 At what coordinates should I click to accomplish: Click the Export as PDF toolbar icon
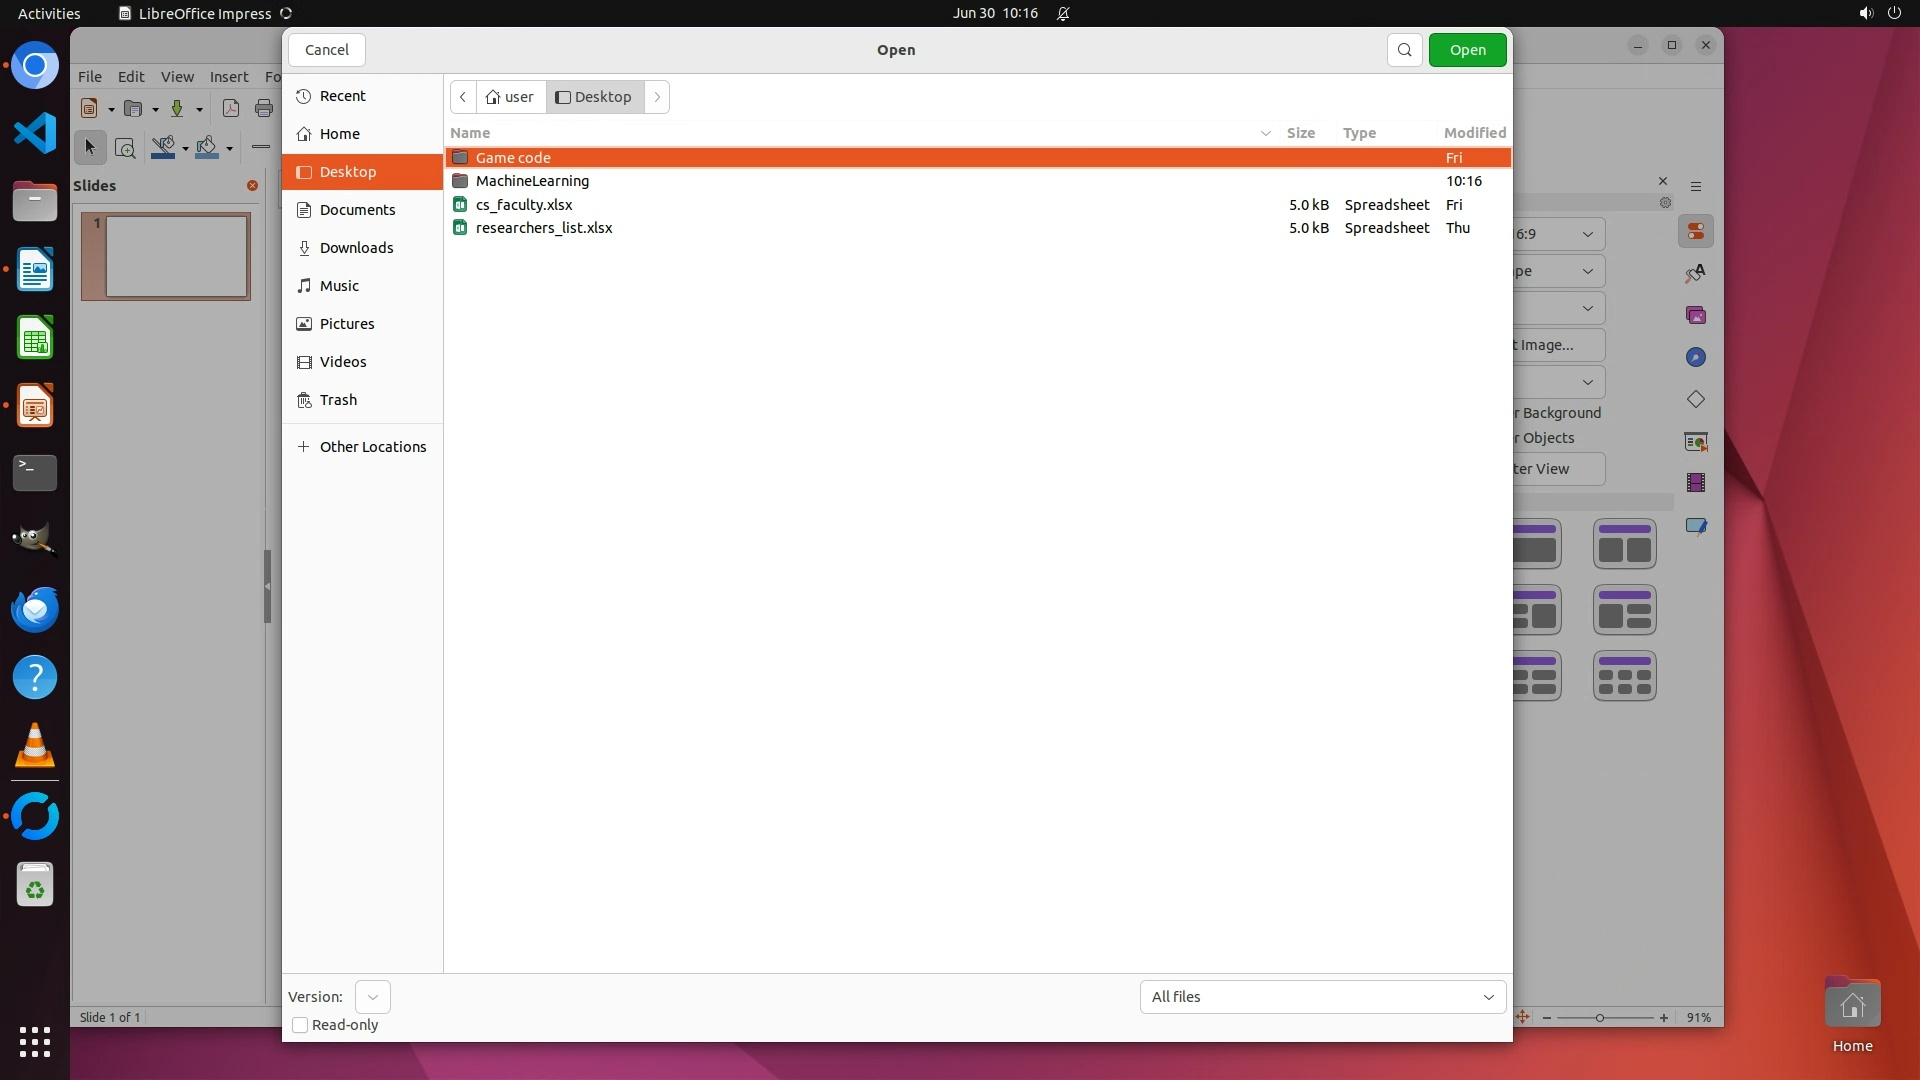click(x=231, y=109)
